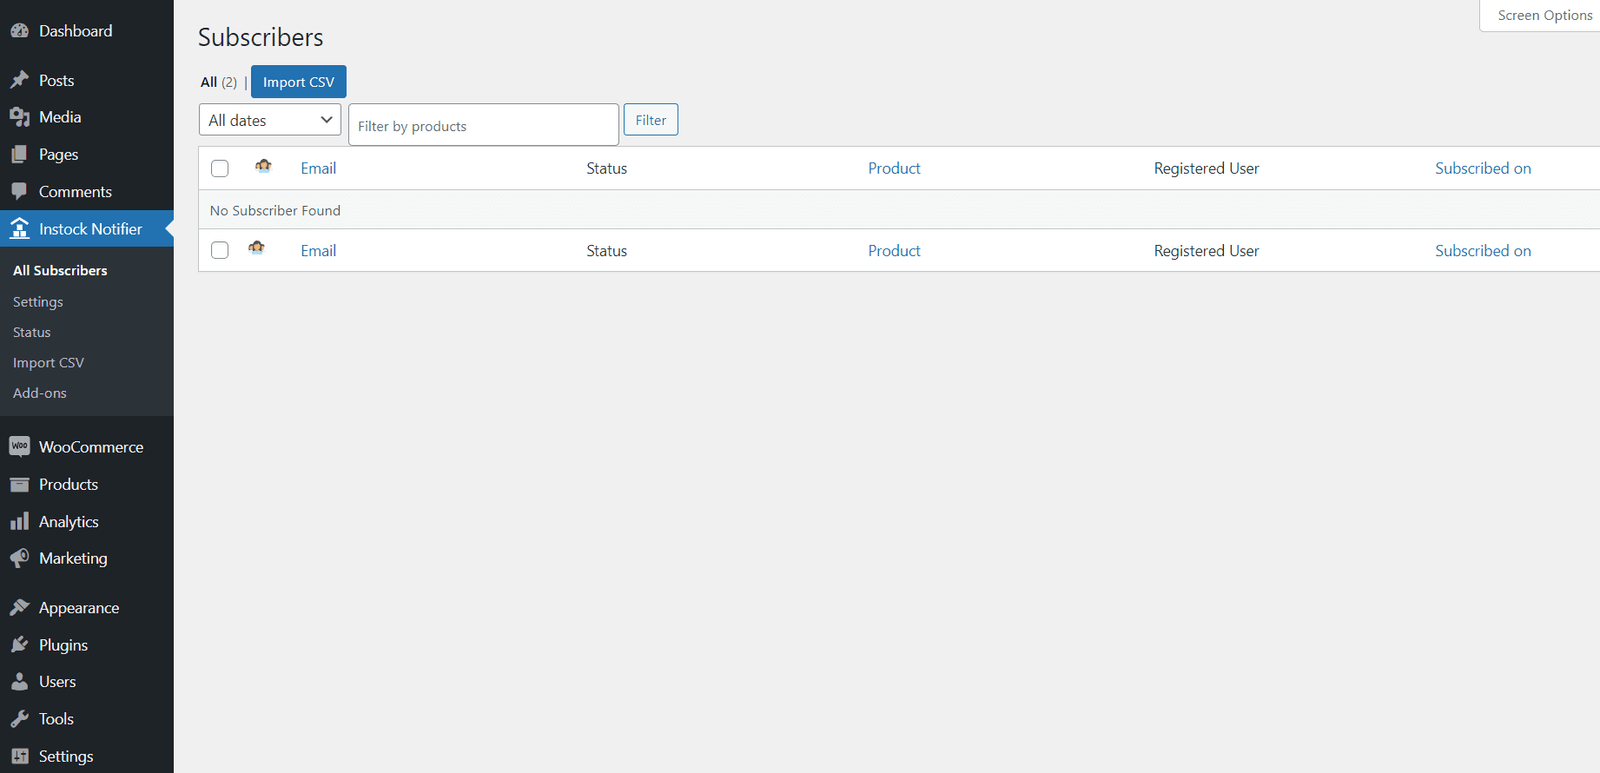Click the Subscribers page heading
Screen dimensions: 1600x773
261,37
